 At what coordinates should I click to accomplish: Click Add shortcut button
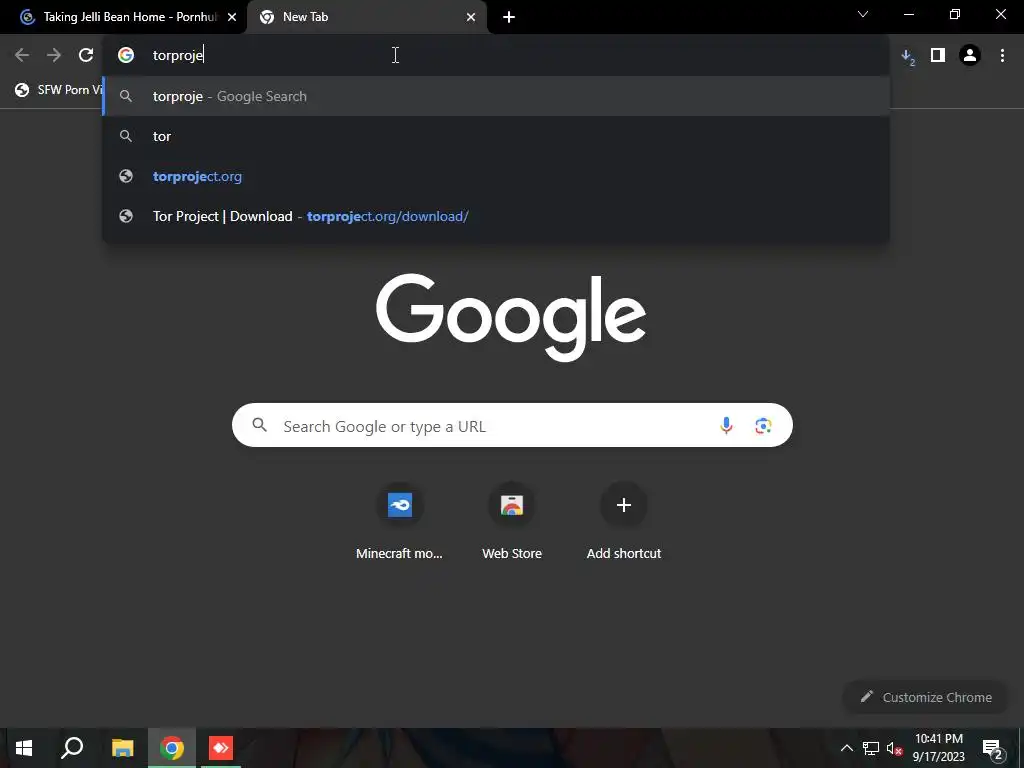(624, 521)
